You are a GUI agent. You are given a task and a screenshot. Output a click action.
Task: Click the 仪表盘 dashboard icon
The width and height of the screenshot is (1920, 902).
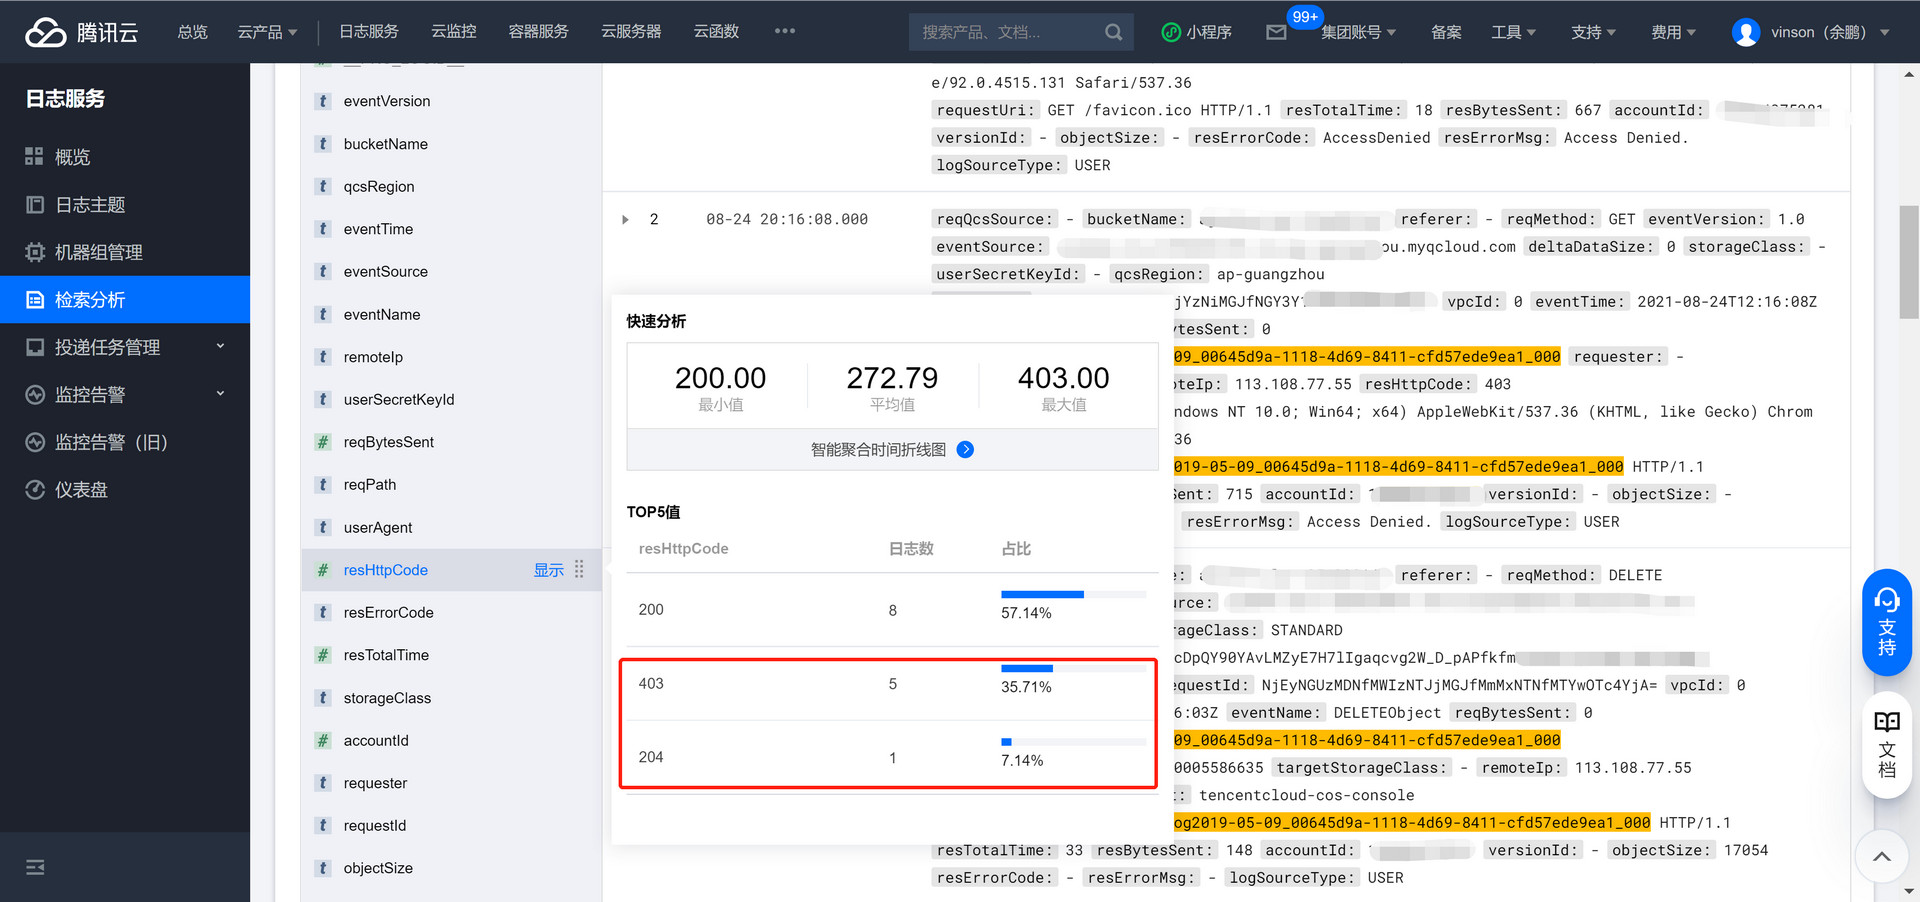pos(34,490)
